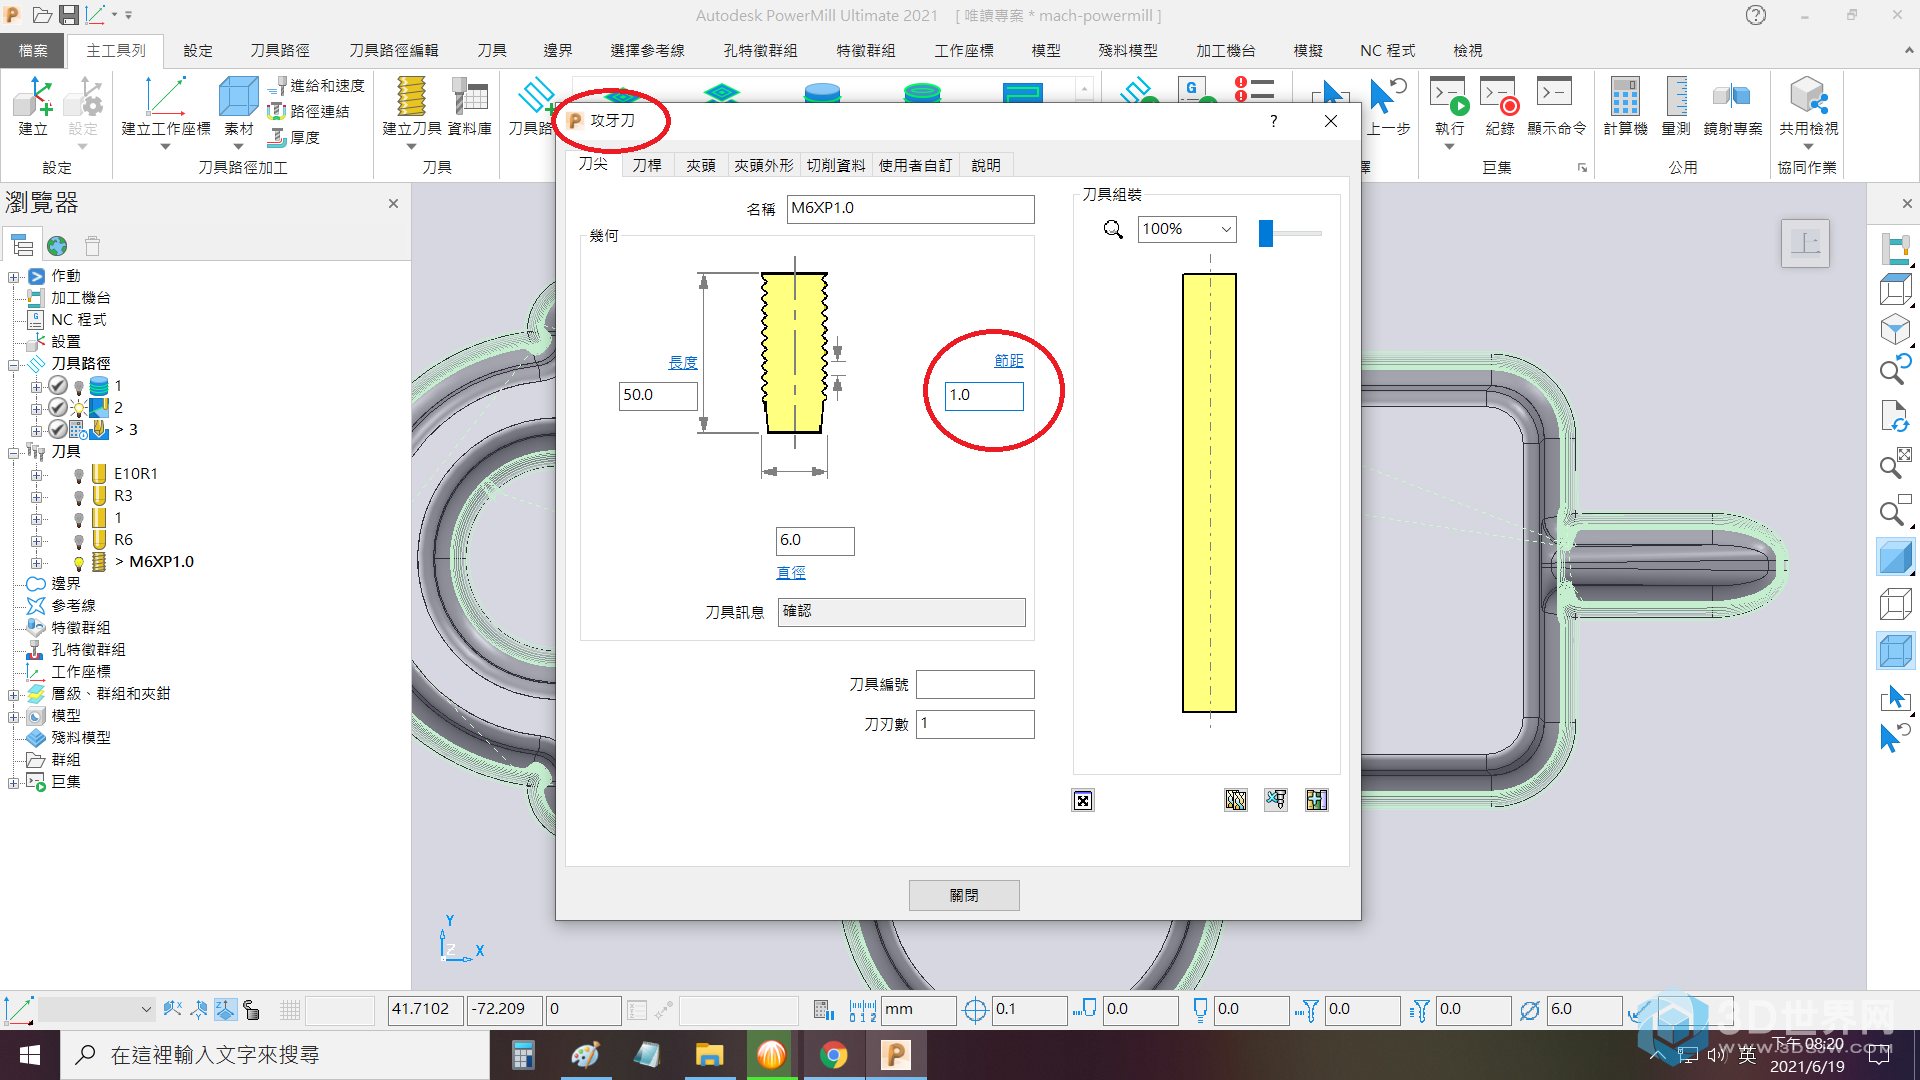Expand the 巨集 tree node
Screen dimensions: 1920x1080
(13, 783)
